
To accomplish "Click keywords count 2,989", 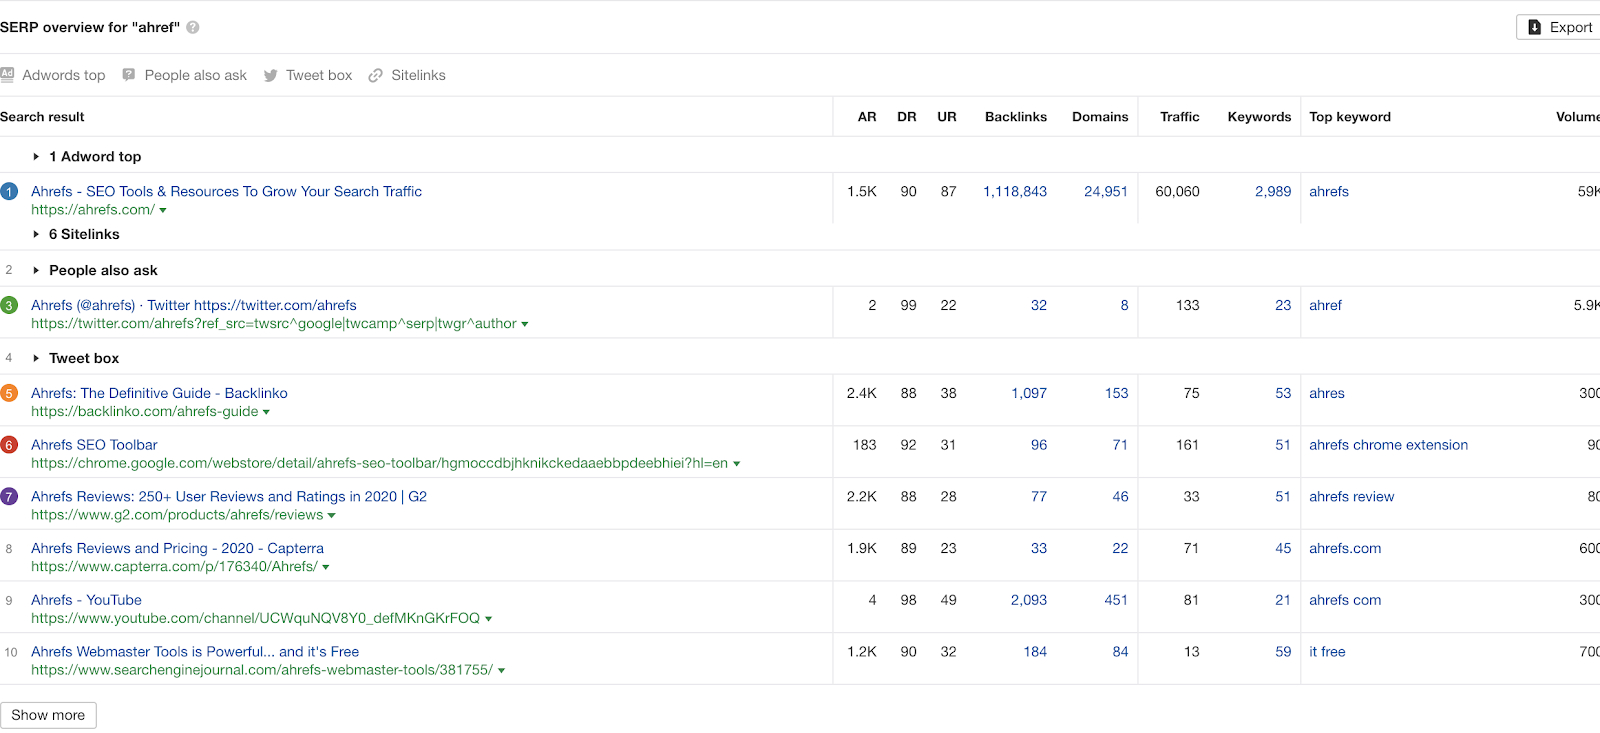I will (x=1273, y=191).
